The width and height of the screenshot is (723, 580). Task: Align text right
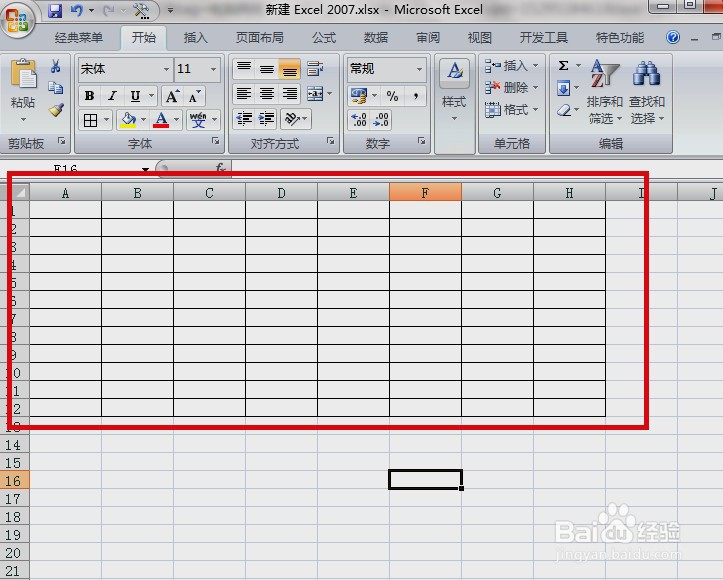[290, 94]
